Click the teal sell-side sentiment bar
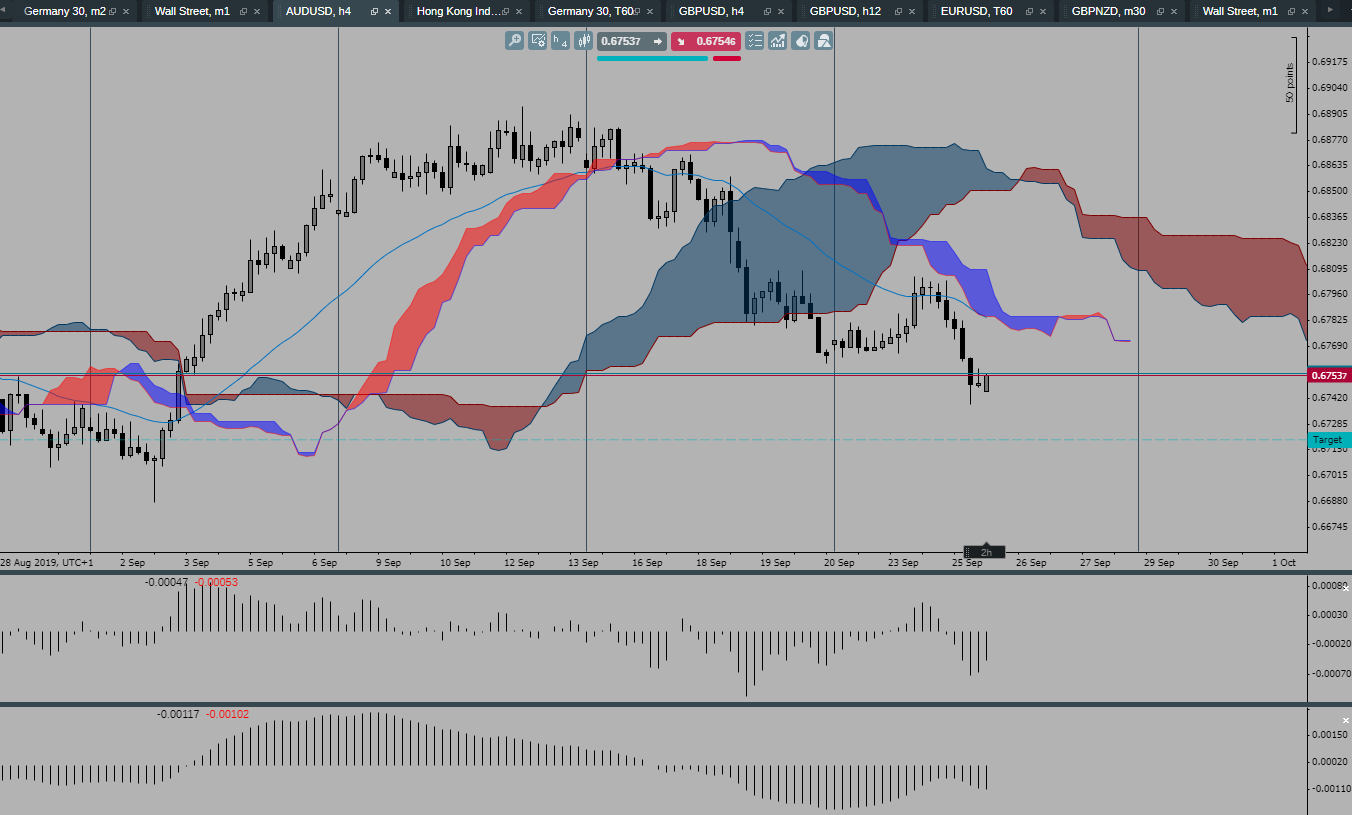Viewport: 1352px width, 815px height. (x=653, y=58)
